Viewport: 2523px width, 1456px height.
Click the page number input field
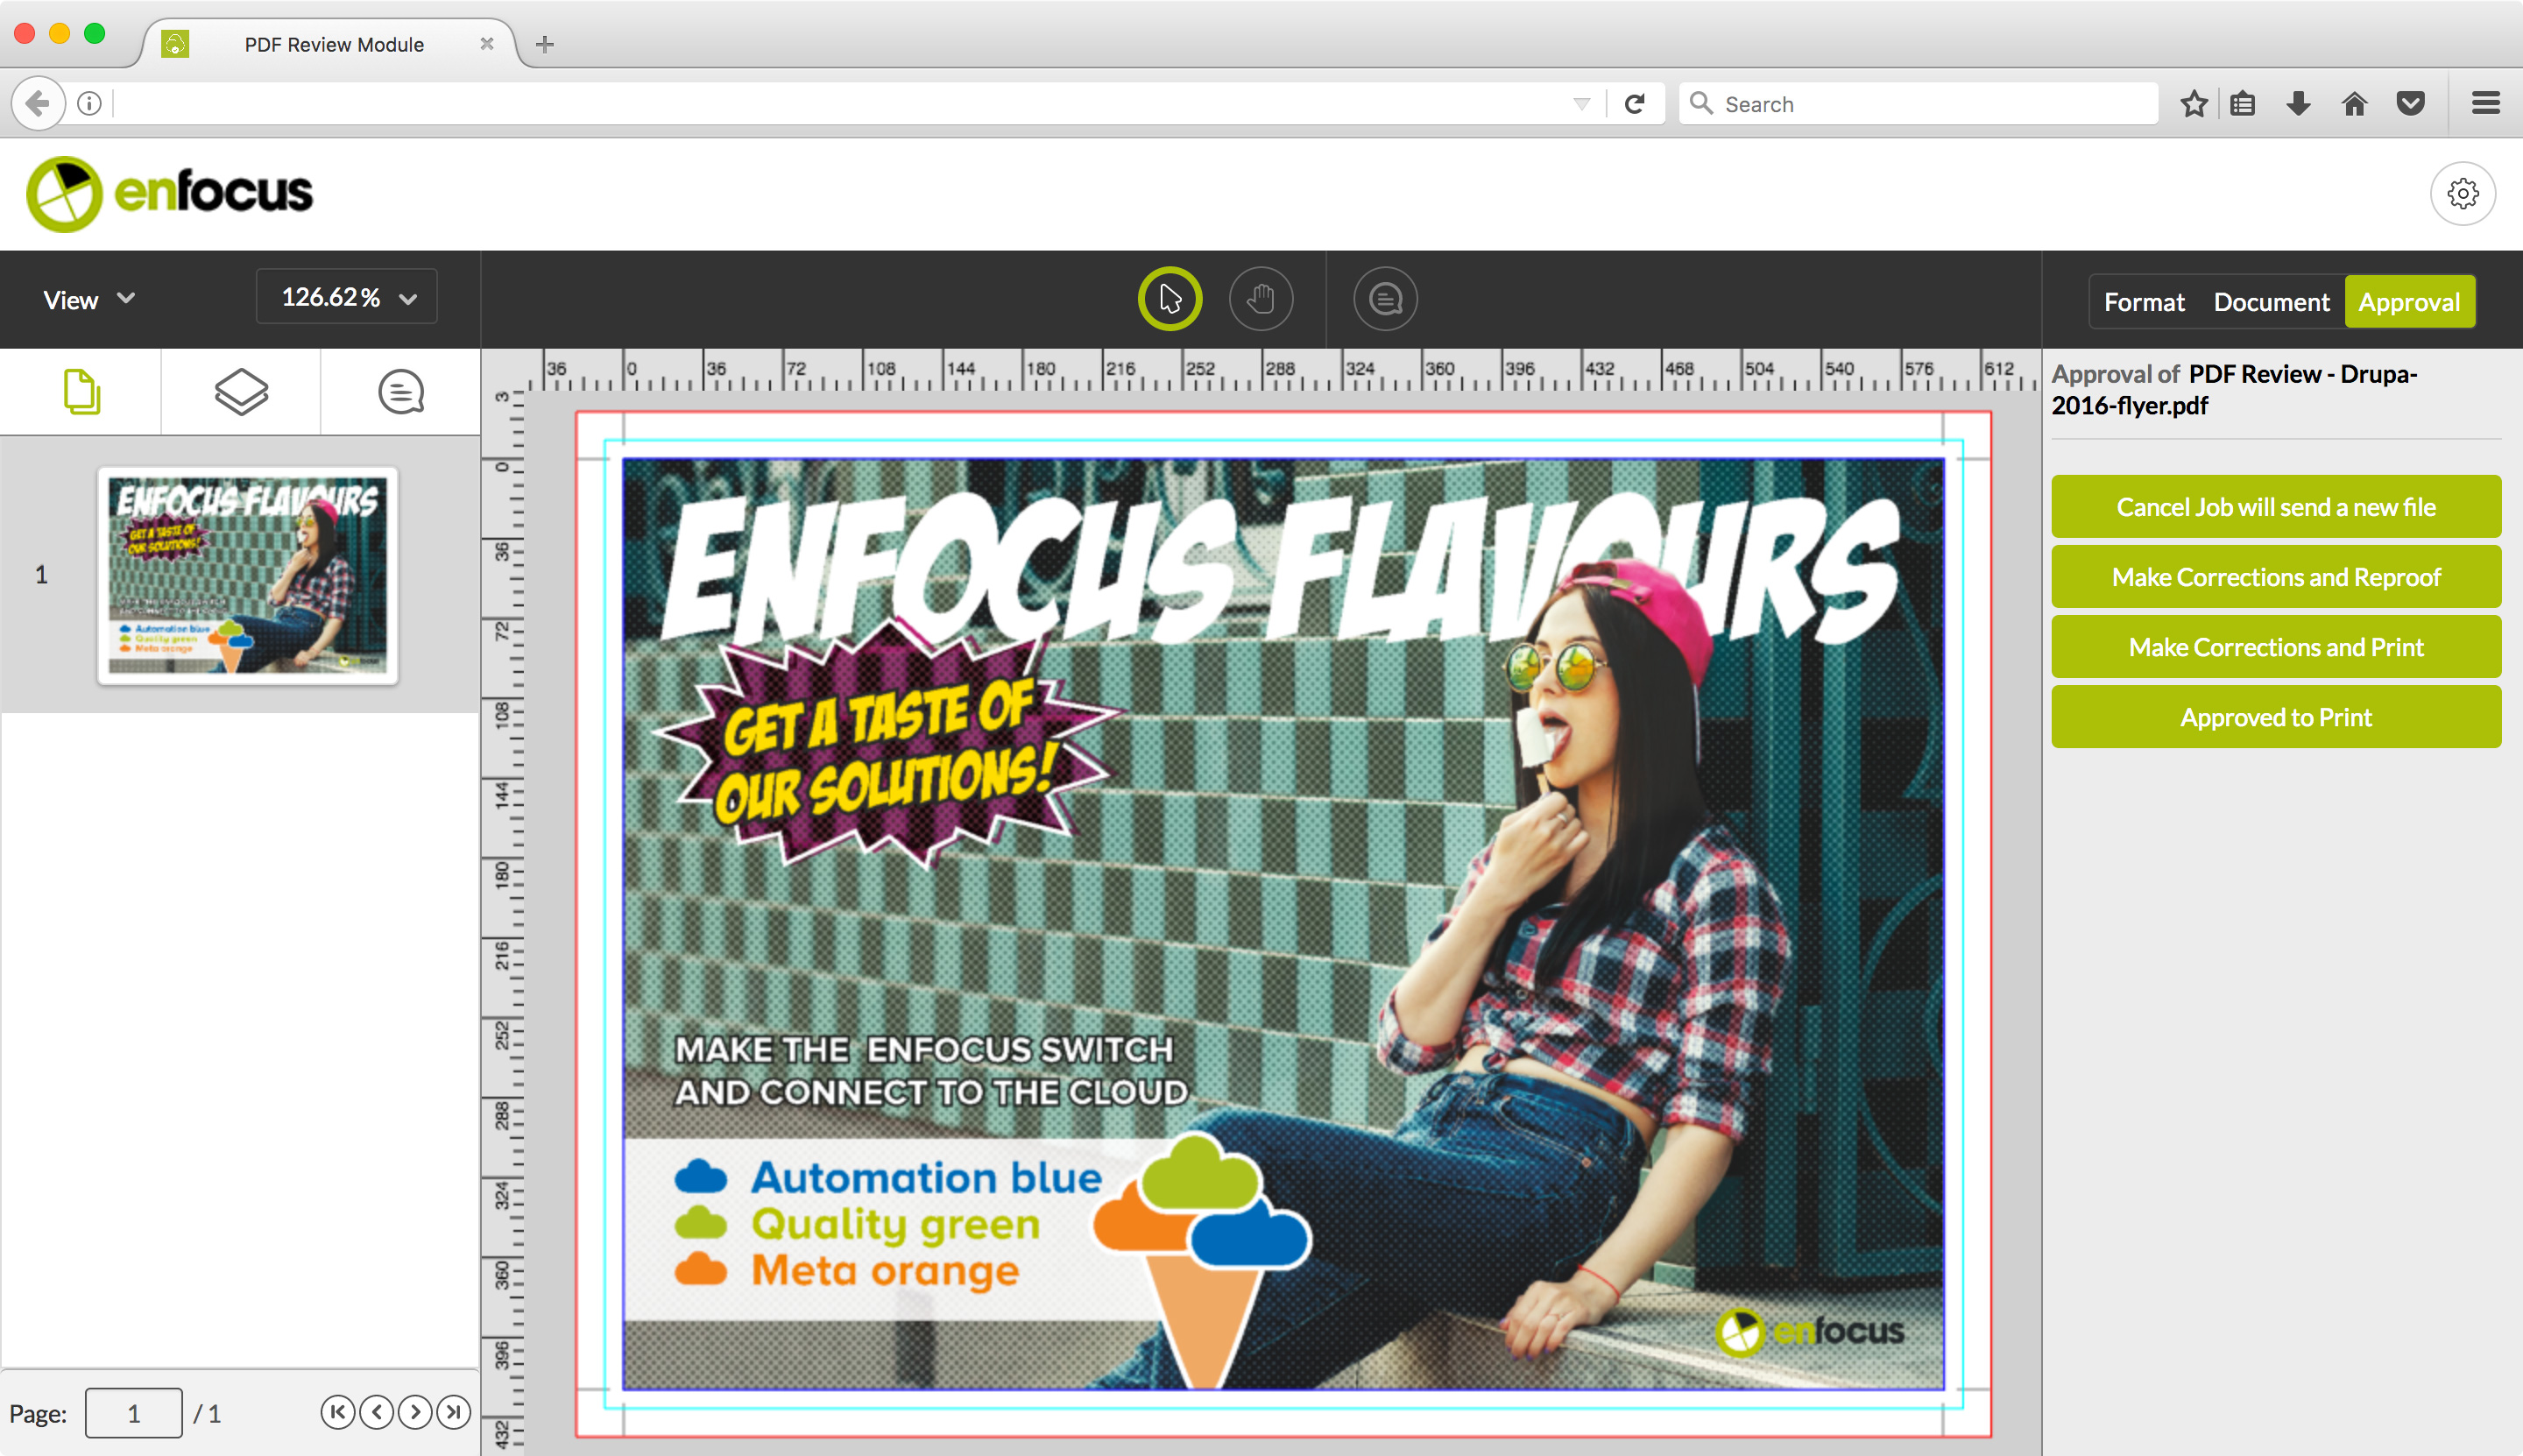pyautogui.click(x=131, y=1413)
